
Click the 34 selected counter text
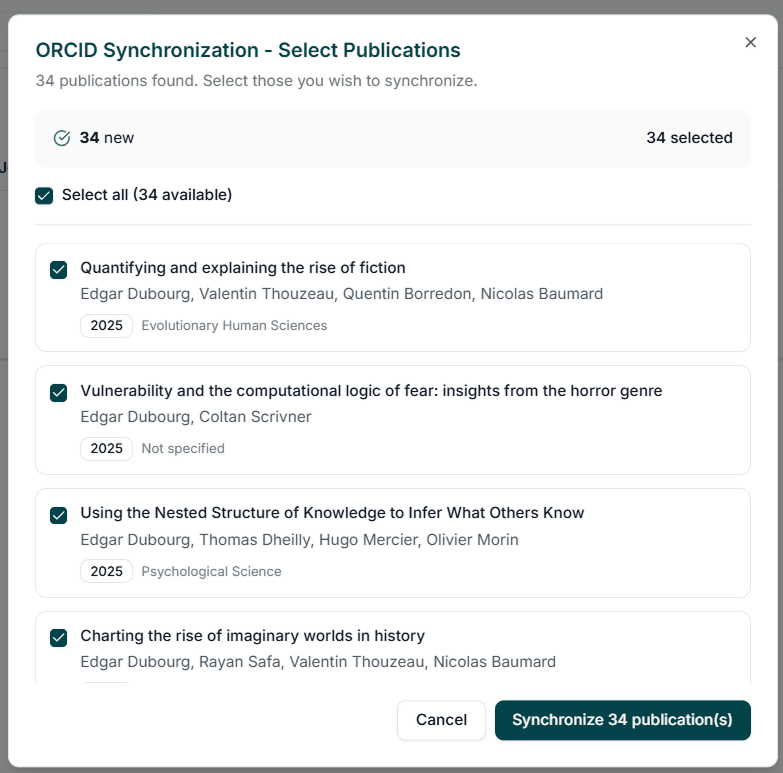[x=689, y=138]
